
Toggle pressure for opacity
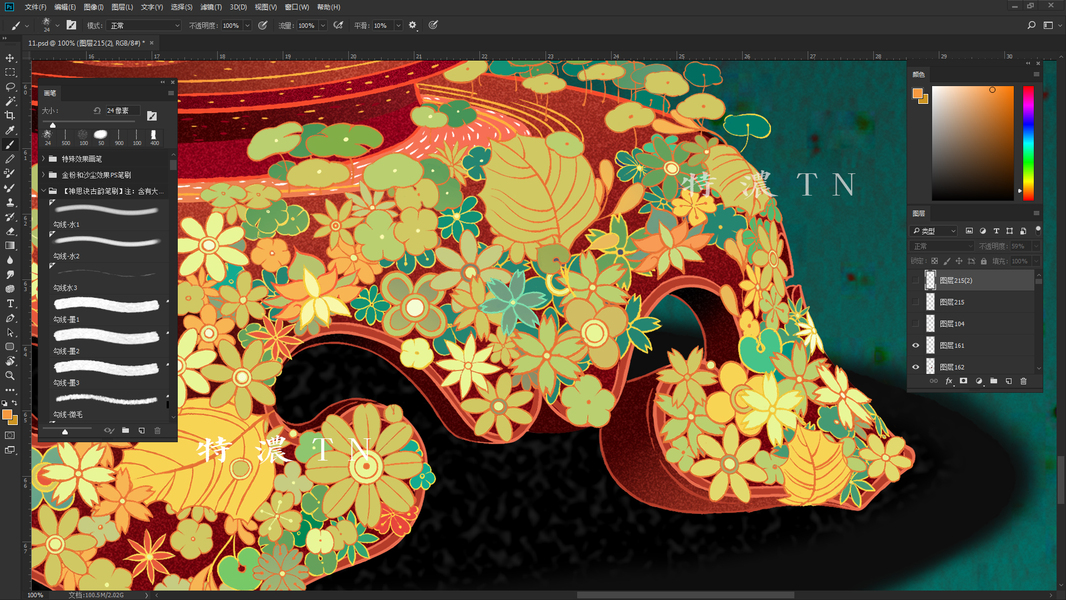262,25
